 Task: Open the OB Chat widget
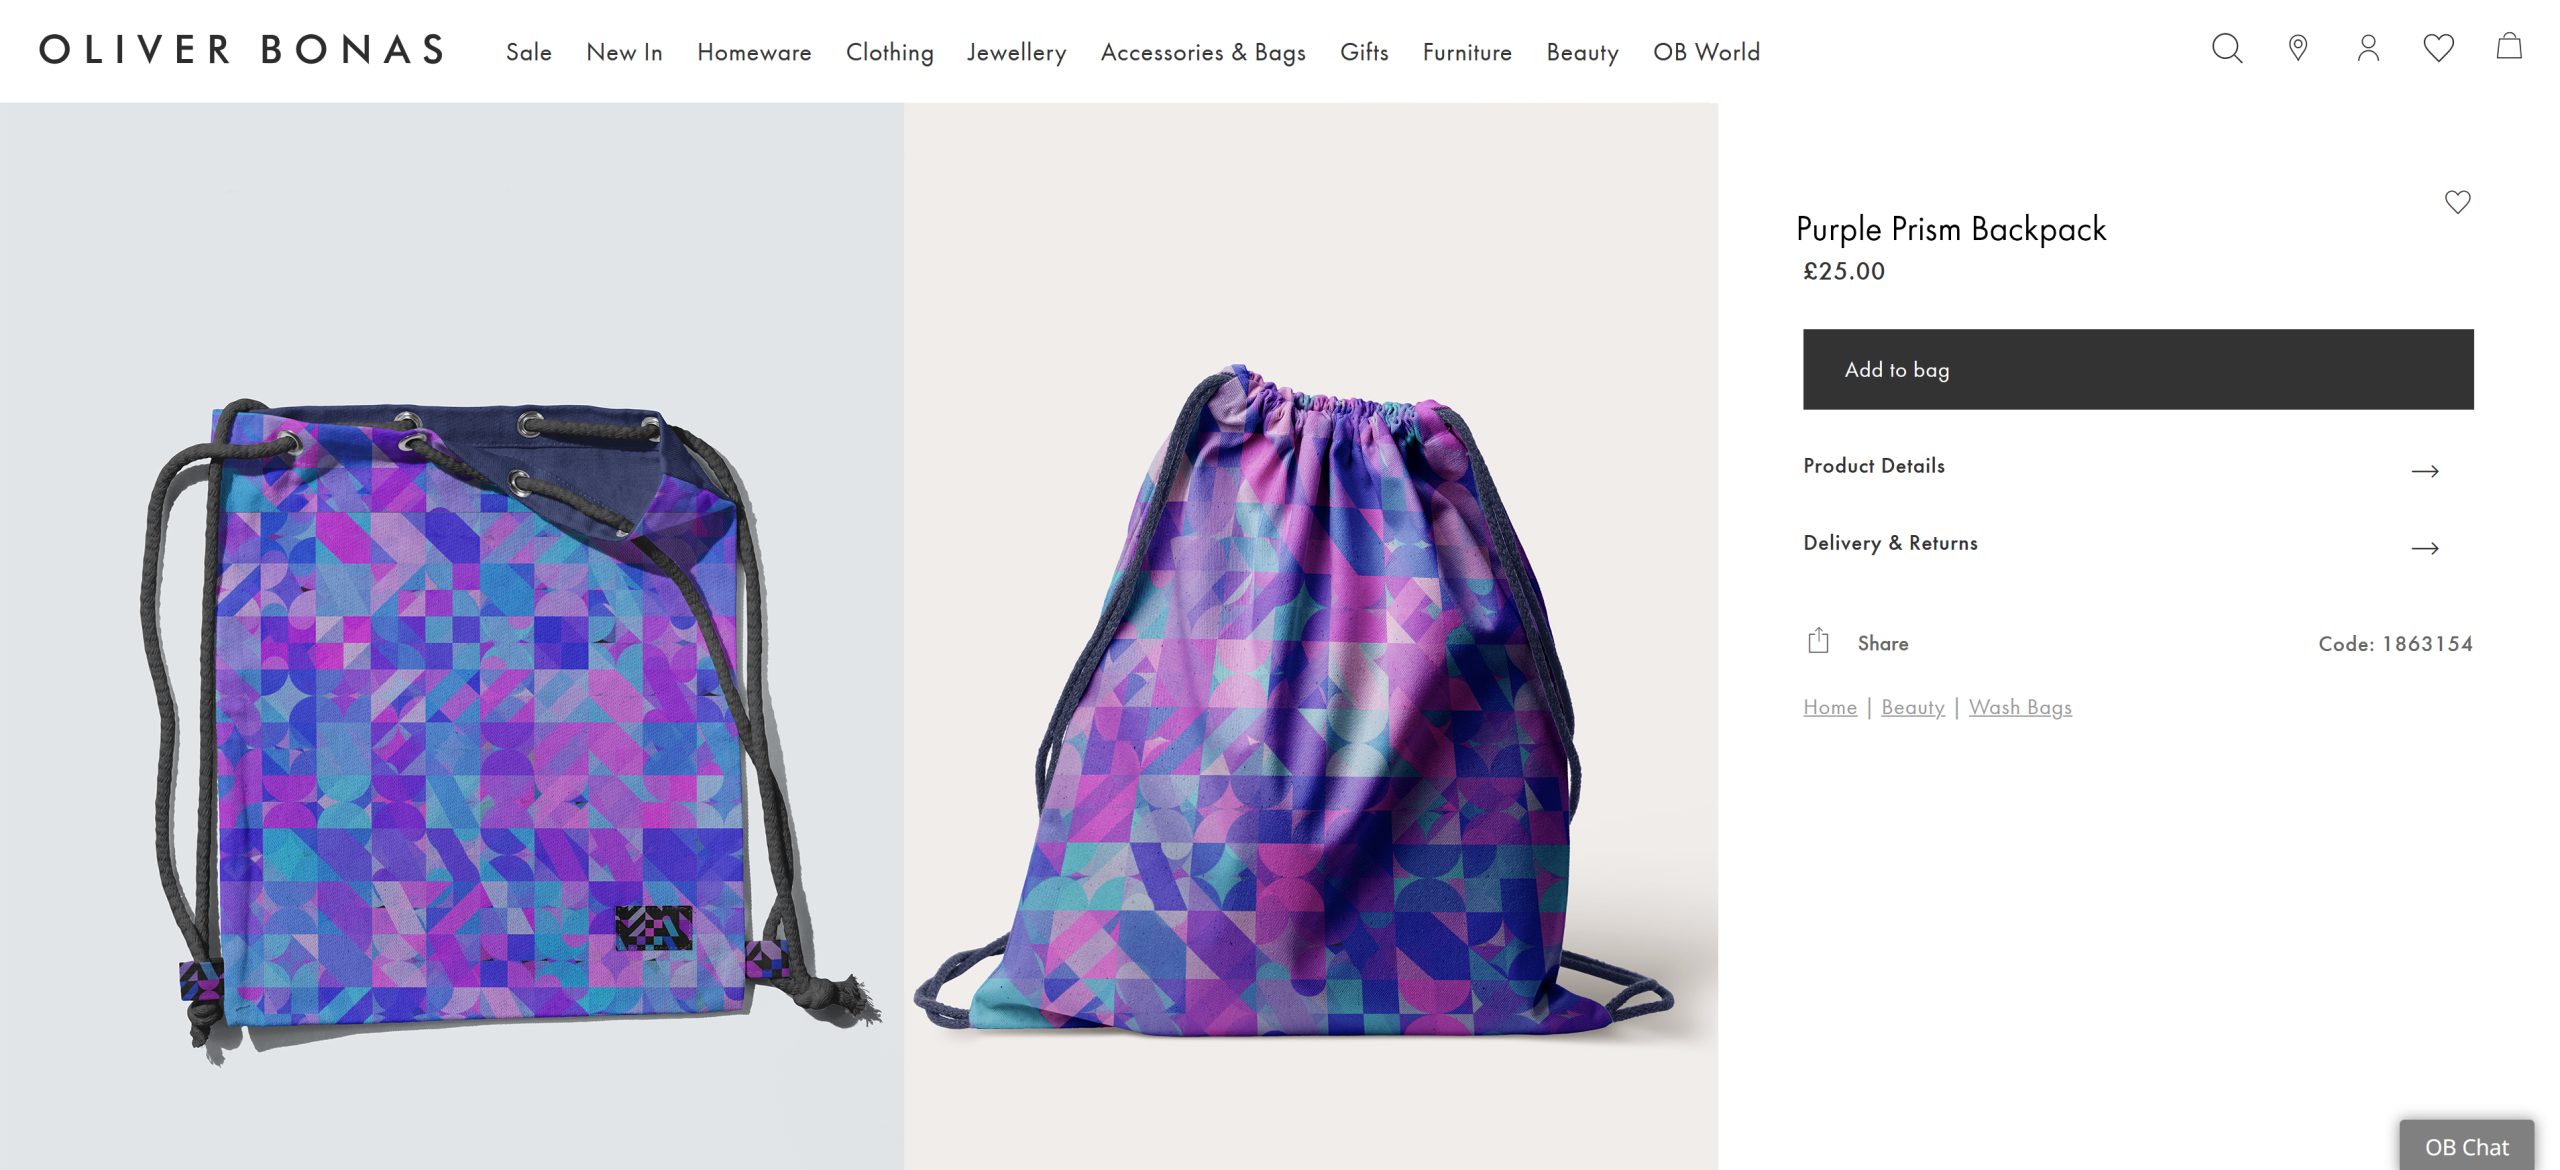pyautogui.click(x=2466, y=1146)
